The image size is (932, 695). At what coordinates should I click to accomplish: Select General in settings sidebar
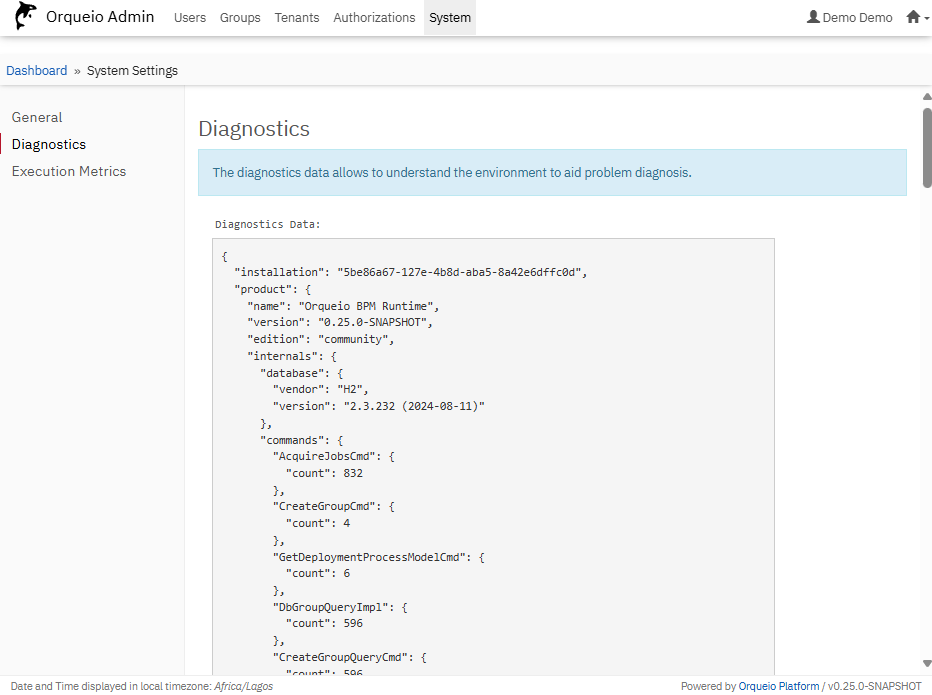37,117
